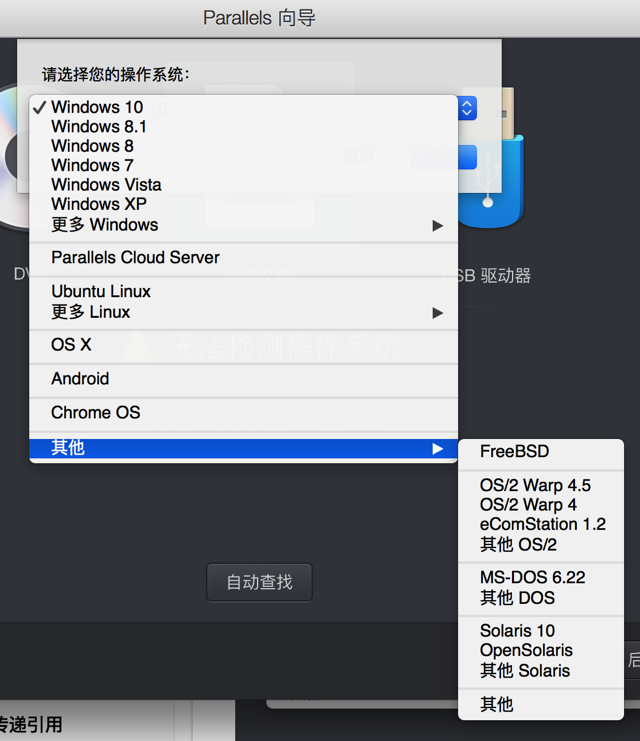The height and width of the screenshot is (741, 640).
Task: Click the 取消 button in the dialog
Action: click(359, 156)
